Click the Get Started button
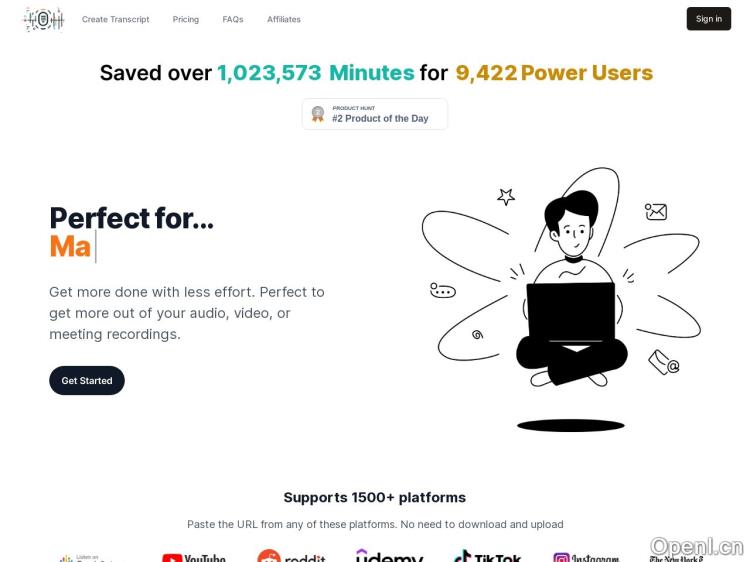 pos(87,381)
